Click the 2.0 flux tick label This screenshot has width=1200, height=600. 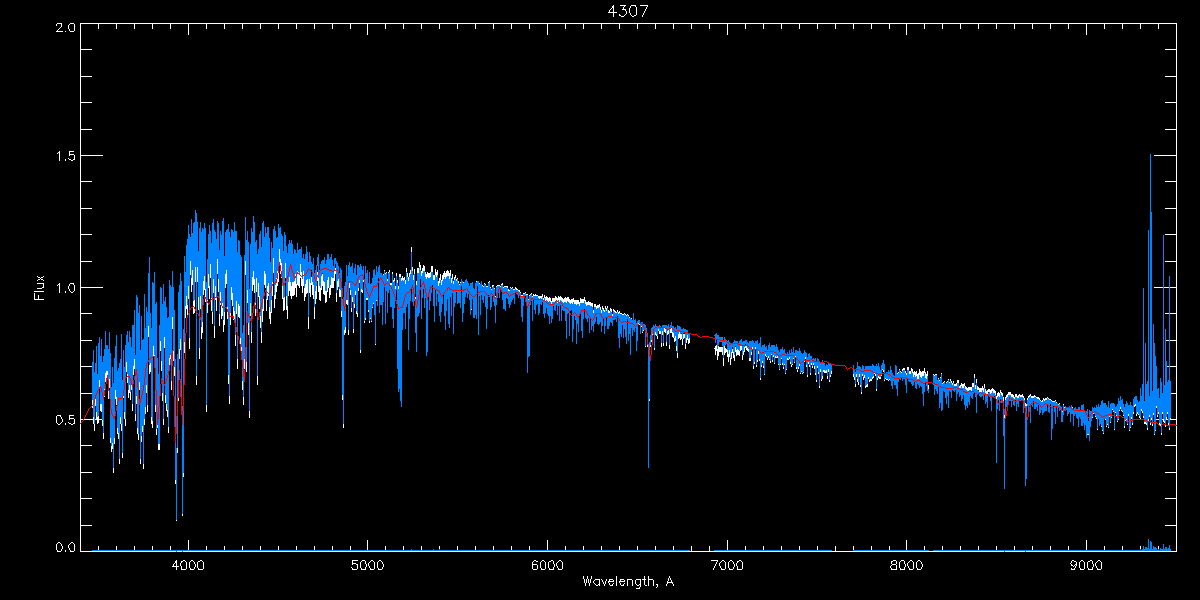tap(66, 28)
